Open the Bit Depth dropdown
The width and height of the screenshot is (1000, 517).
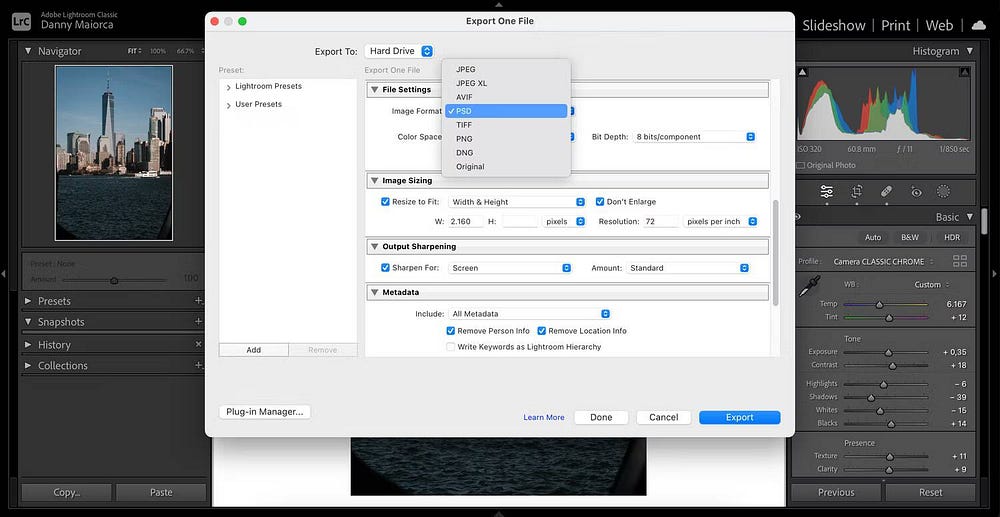[695, 137]
